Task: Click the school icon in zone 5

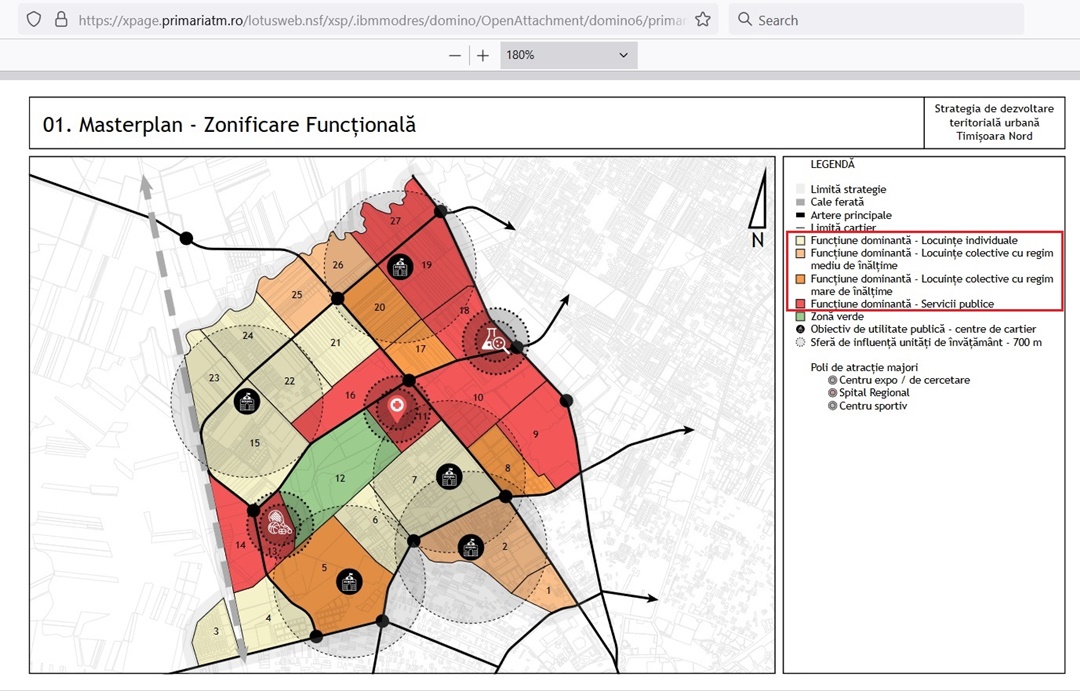Action: [349, 581]
